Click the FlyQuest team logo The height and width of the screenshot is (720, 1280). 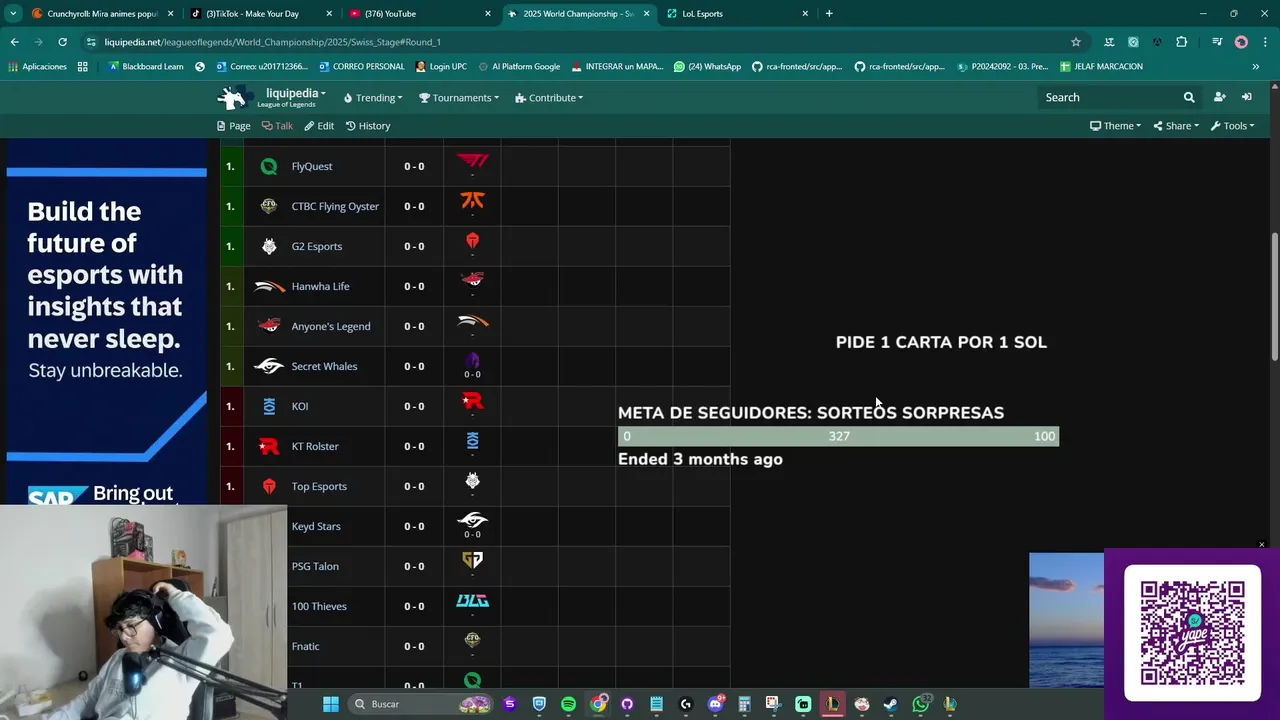coord(269,166)
